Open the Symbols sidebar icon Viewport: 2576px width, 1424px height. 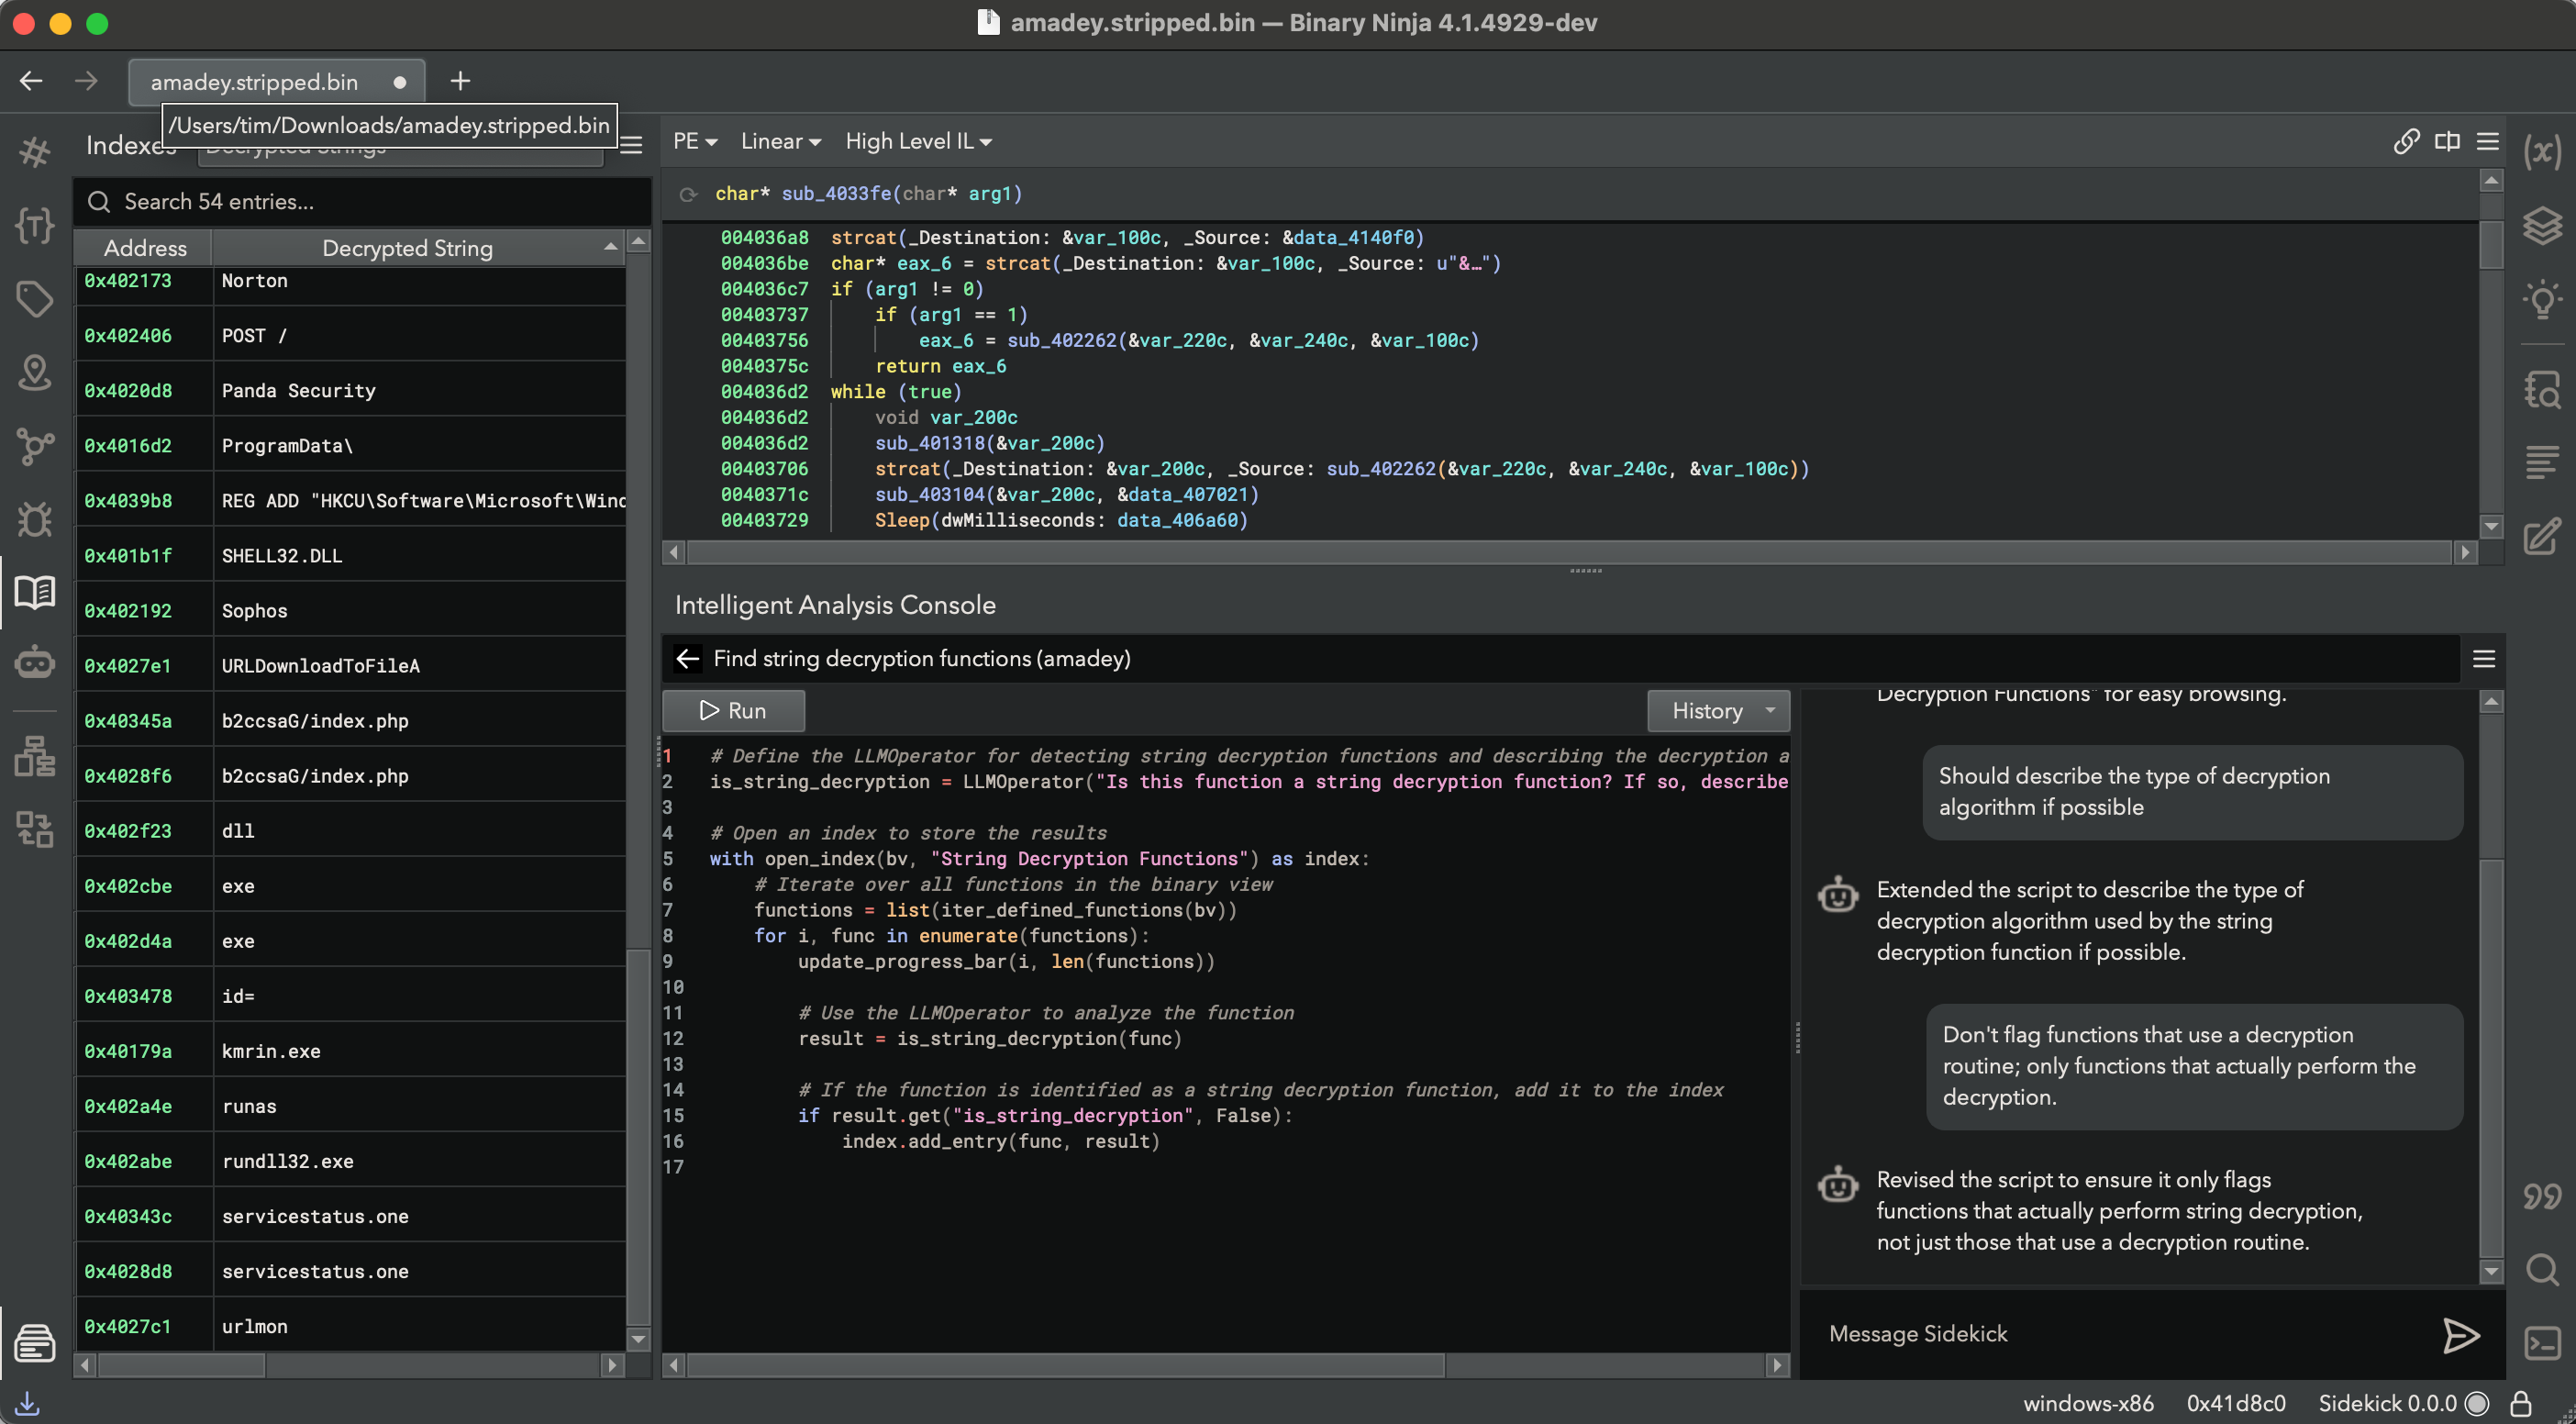click(34, 152)
